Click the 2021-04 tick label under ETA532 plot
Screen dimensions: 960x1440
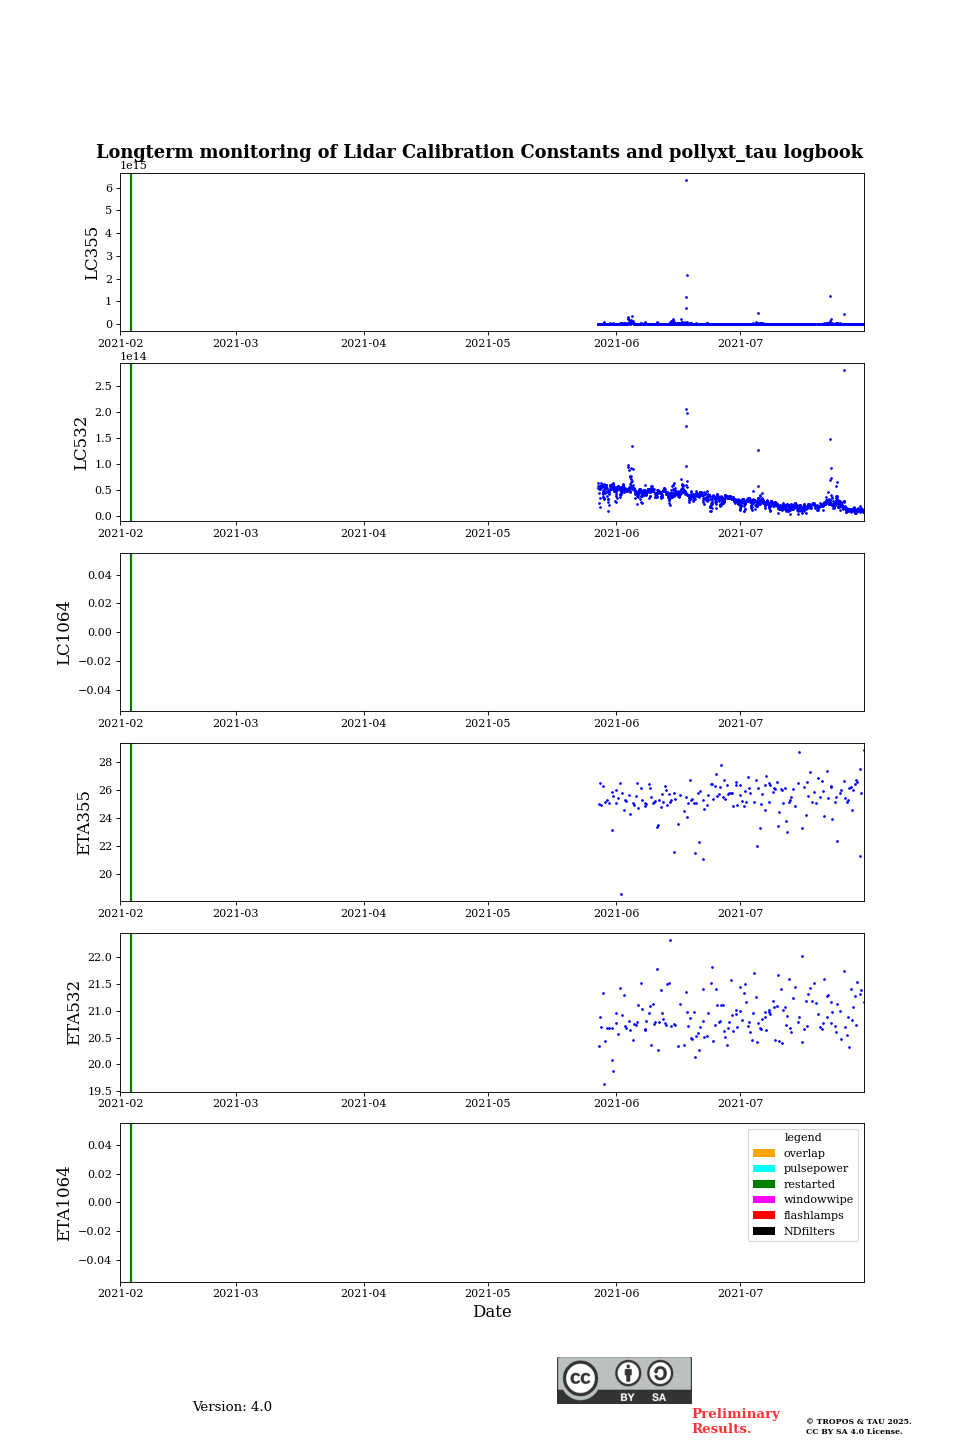tap(364, 1103)
